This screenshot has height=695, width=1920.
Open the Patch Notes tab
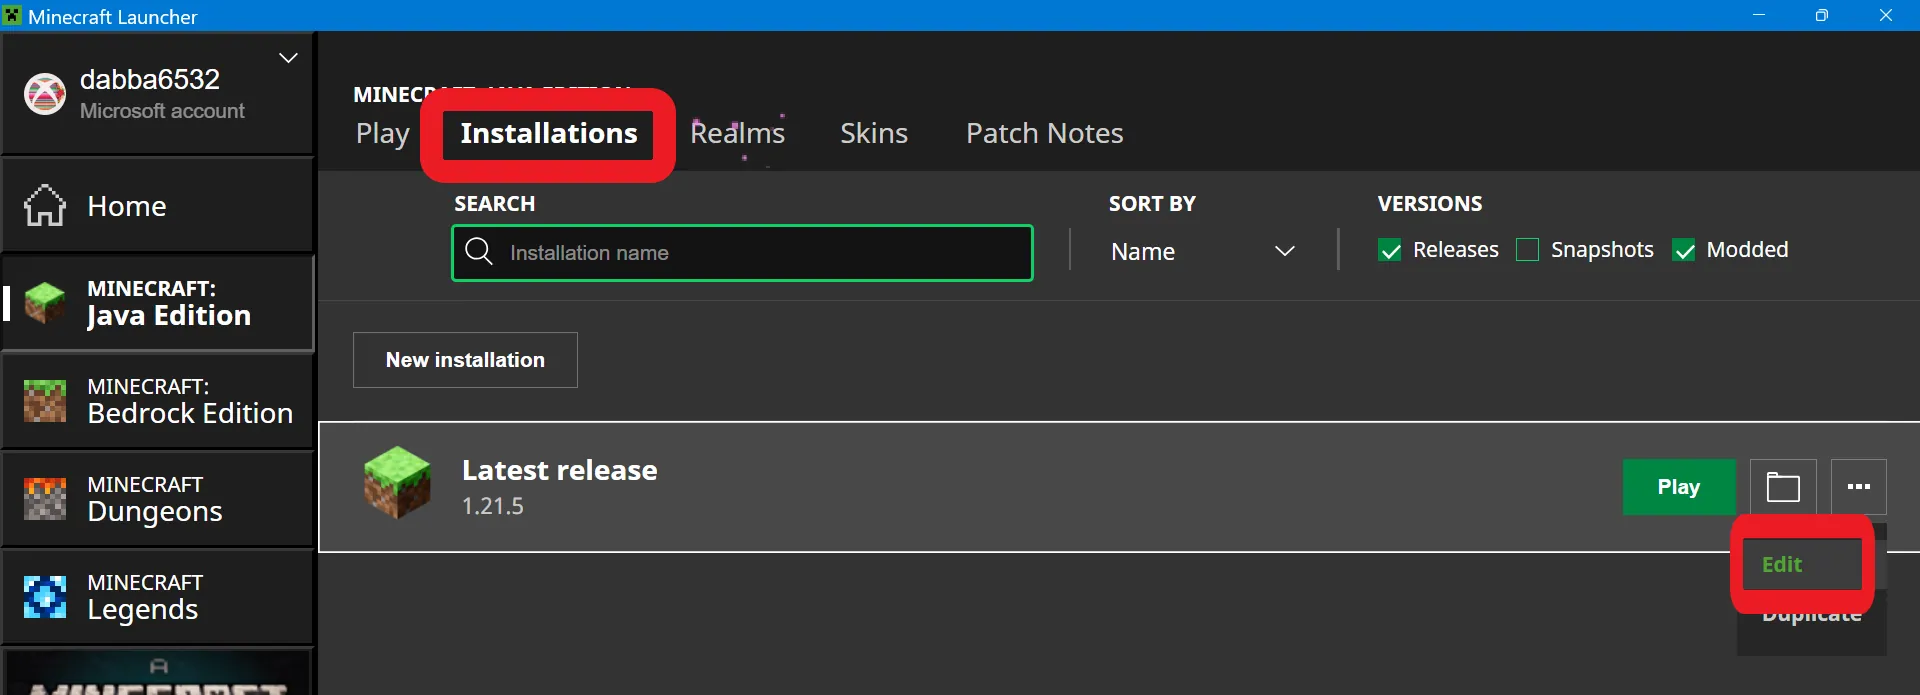click(1045, 133)
